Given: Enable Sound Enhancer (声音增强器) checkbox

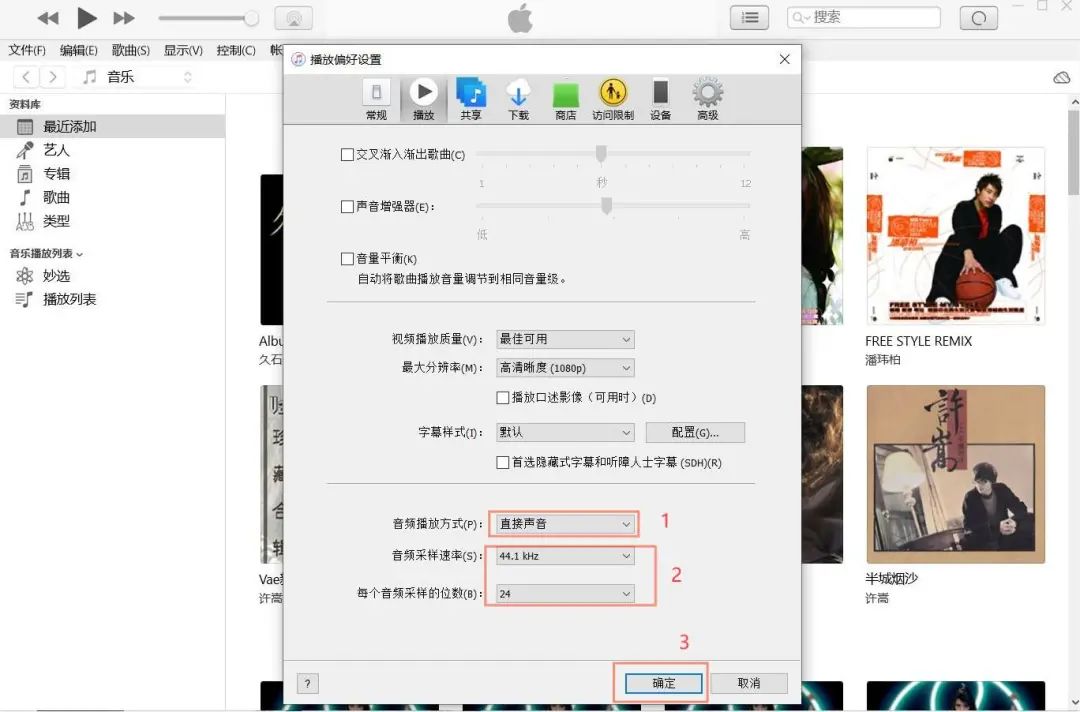Looking at the screenshot, I should pyautogui.click(x=347, y=207).
